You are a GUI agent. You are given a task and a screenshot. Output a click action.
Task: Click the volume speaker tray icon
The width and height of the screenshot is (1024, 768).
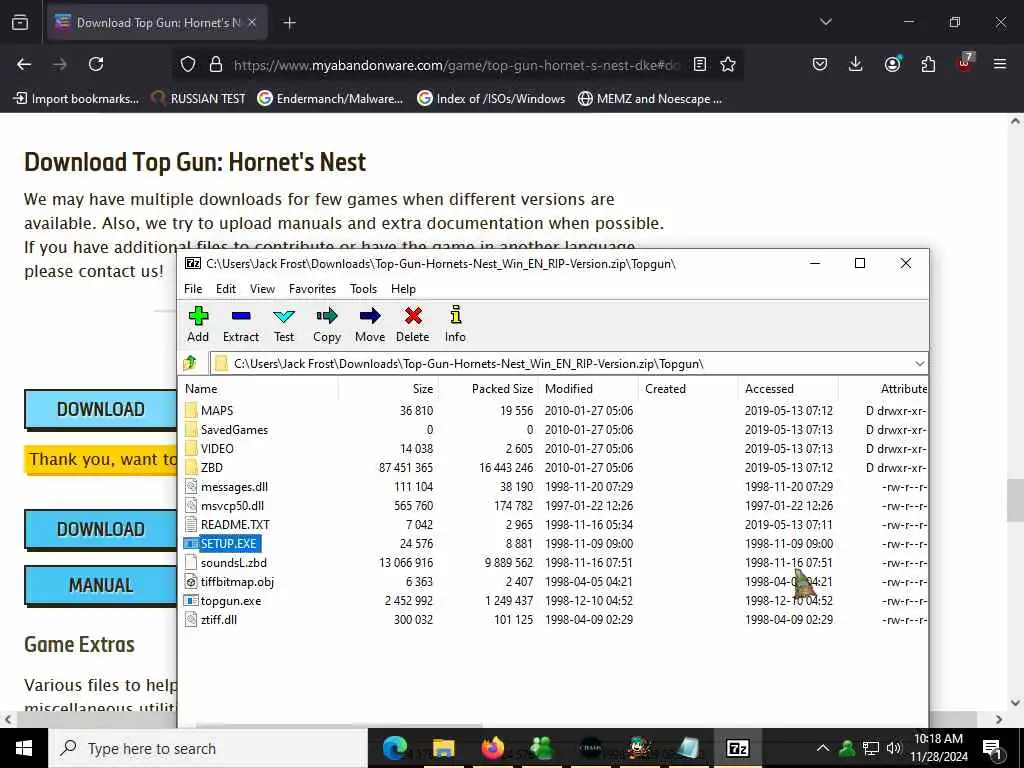pos(893,748)
